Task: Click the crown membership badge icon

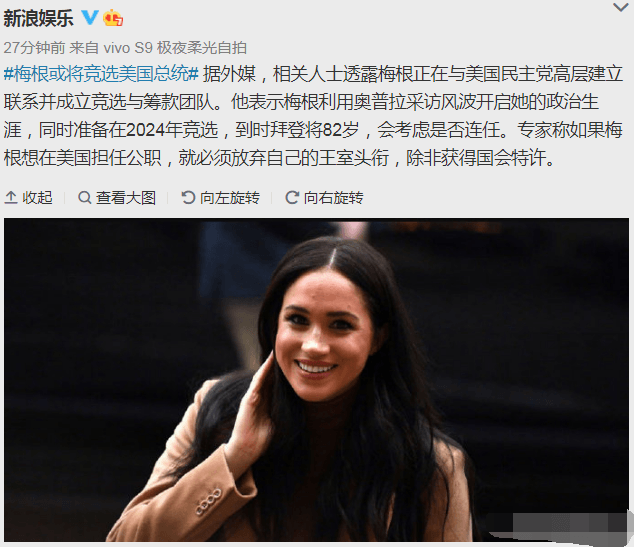Action: coord(113,18)
